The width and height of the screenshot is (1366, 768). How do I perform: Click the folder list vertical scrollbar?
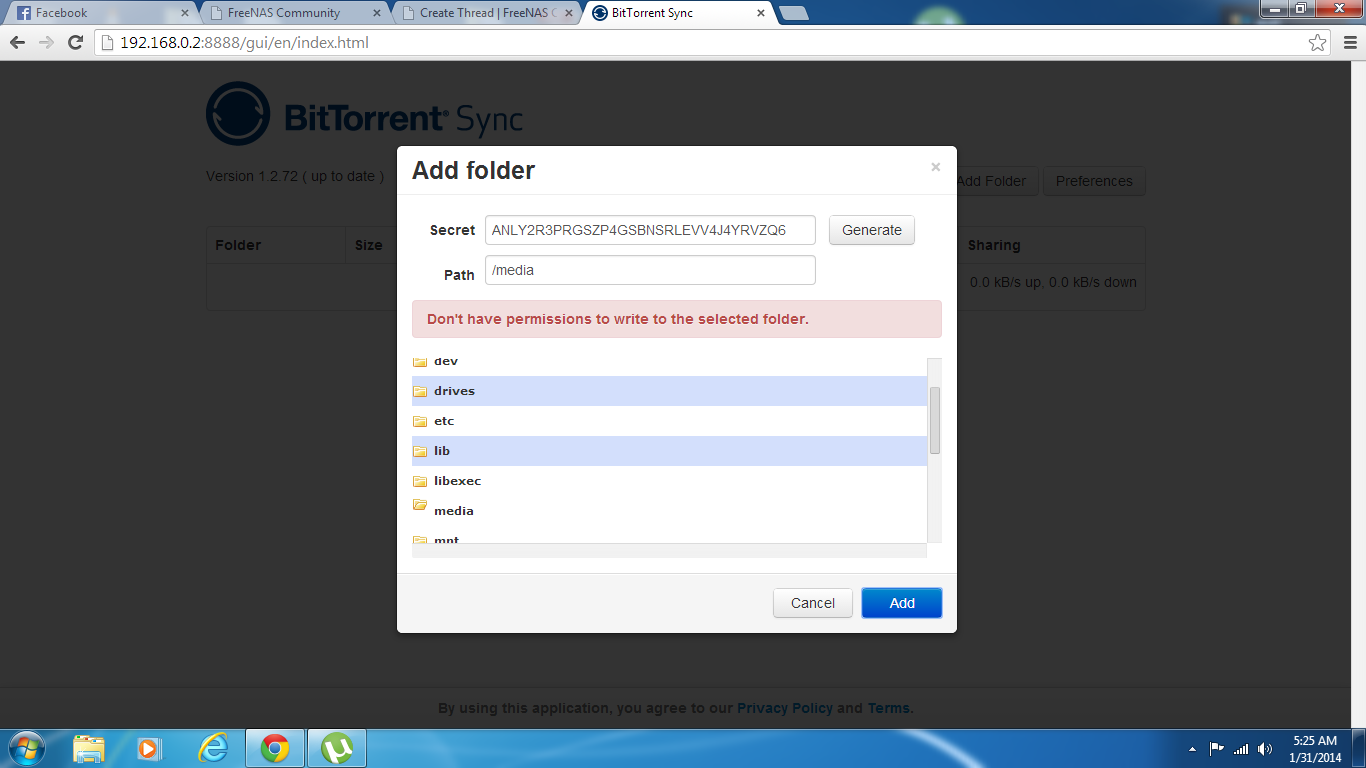pyautogui.click(x=935, y=421)
